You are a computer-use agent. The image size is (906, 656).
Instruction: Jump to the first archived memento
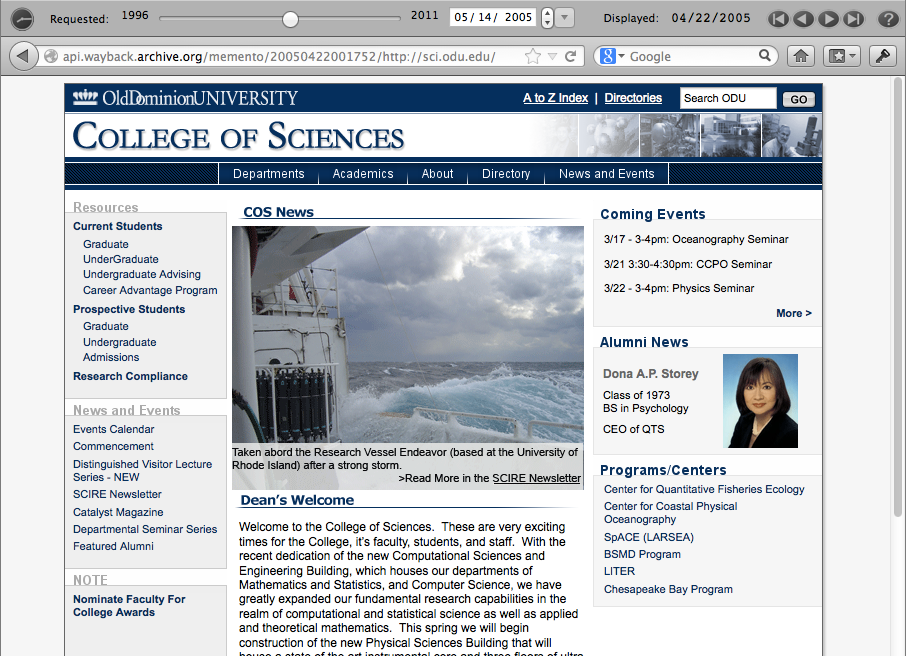pos(778,19)
